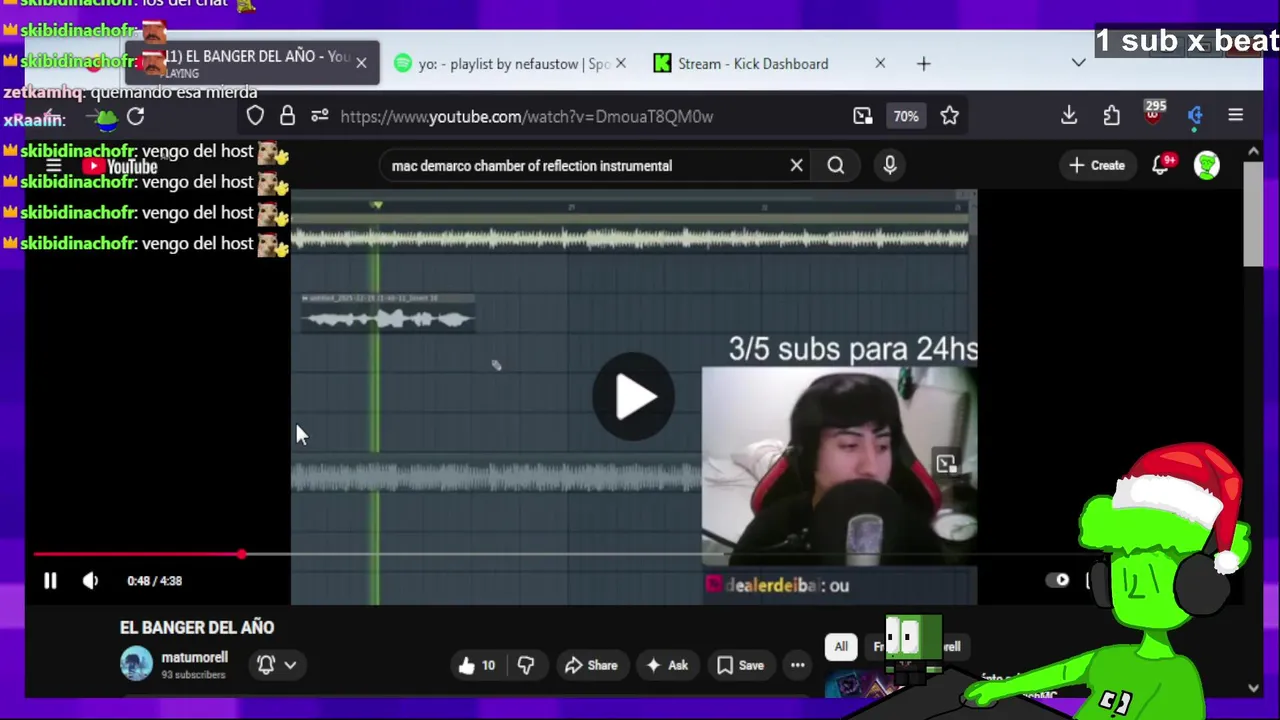This screenshot has height=720, width=1280.
Task: Open YouTube notifications bell
Action: pyautogui.click(x=1161, y=165)
